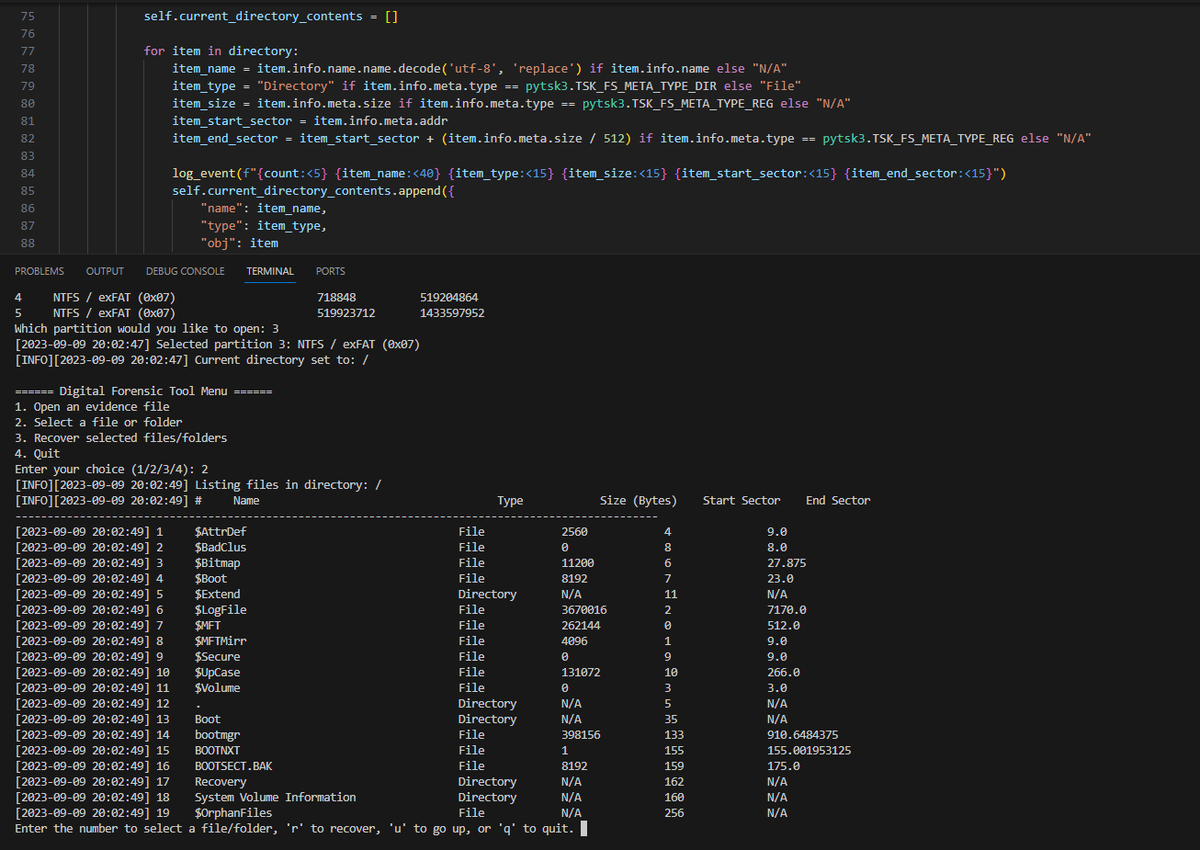Click the $AttrDef row name in the terminal

(220, 532)
